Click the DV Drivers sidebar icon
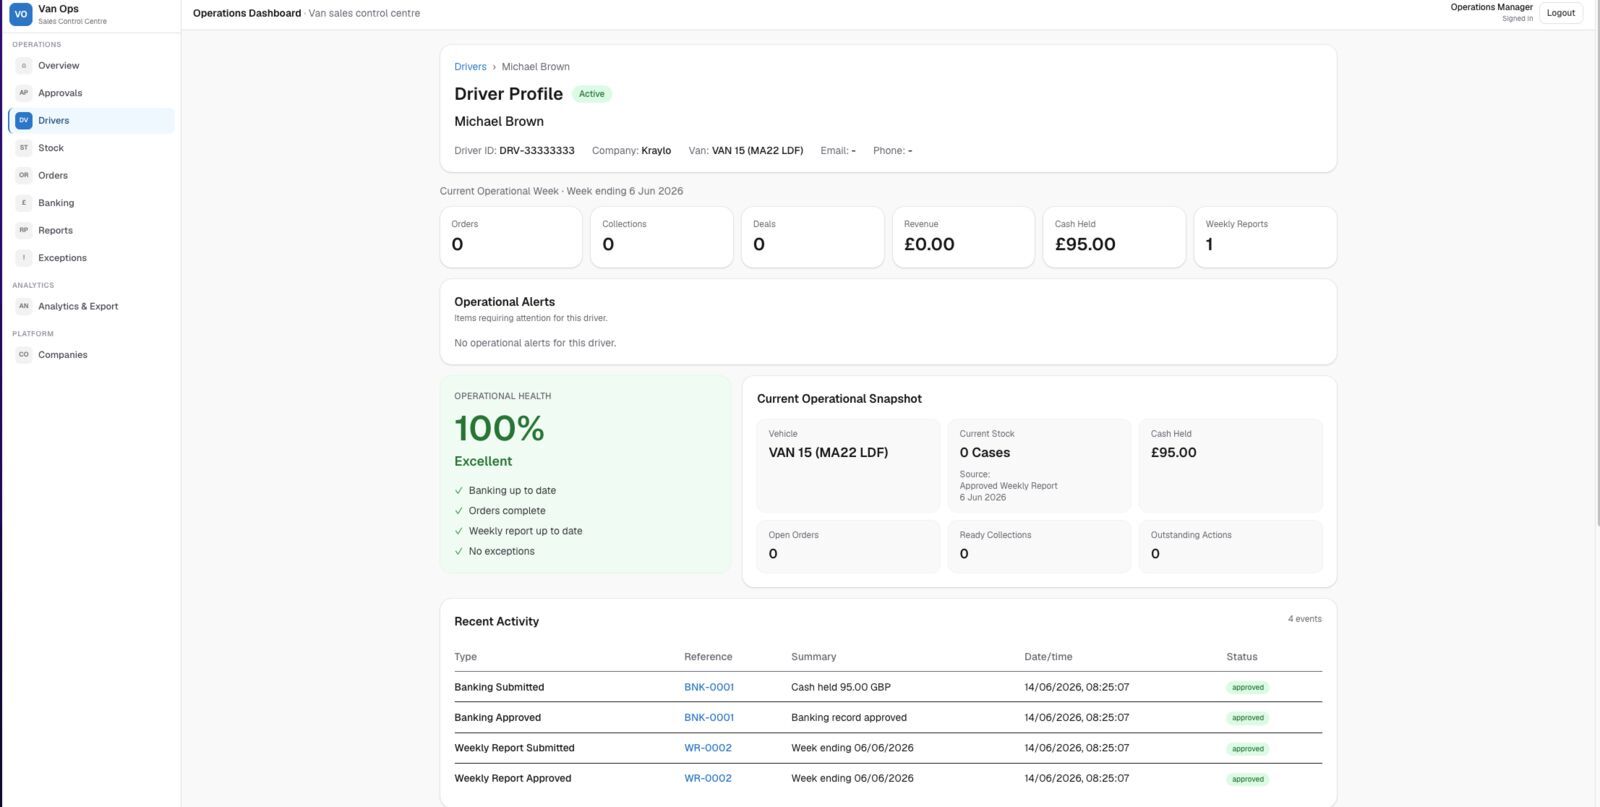 [x=24, y=120]
